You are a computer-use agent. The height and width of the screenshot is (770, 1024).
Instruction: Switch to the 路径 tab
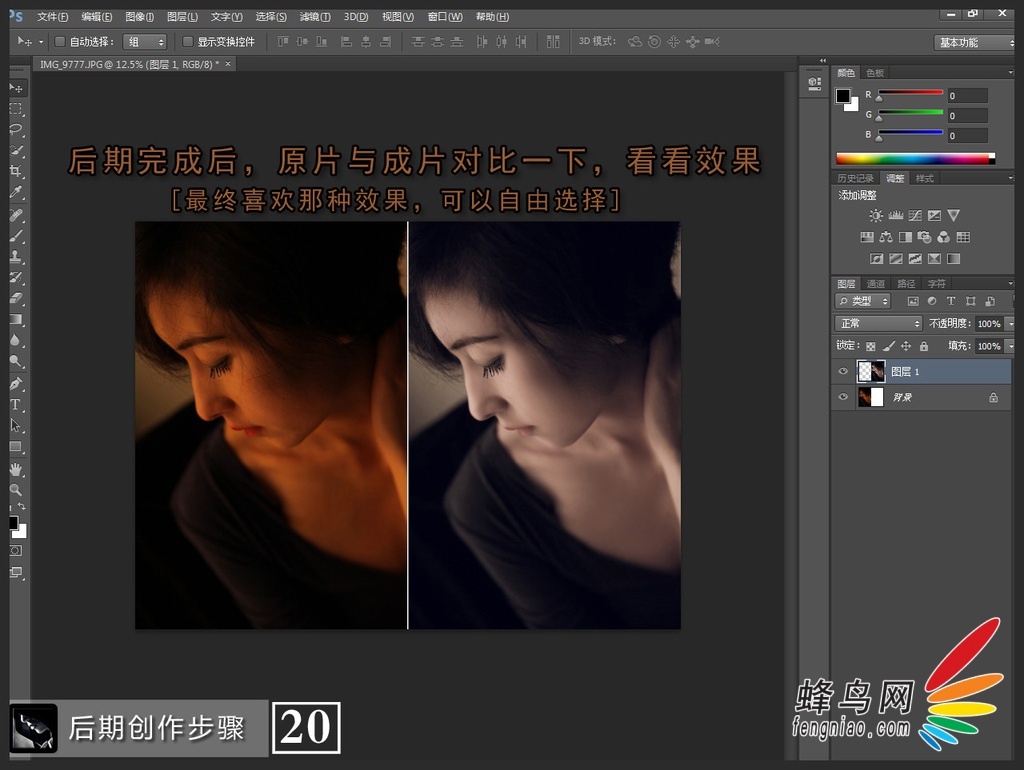coord(906,283)
